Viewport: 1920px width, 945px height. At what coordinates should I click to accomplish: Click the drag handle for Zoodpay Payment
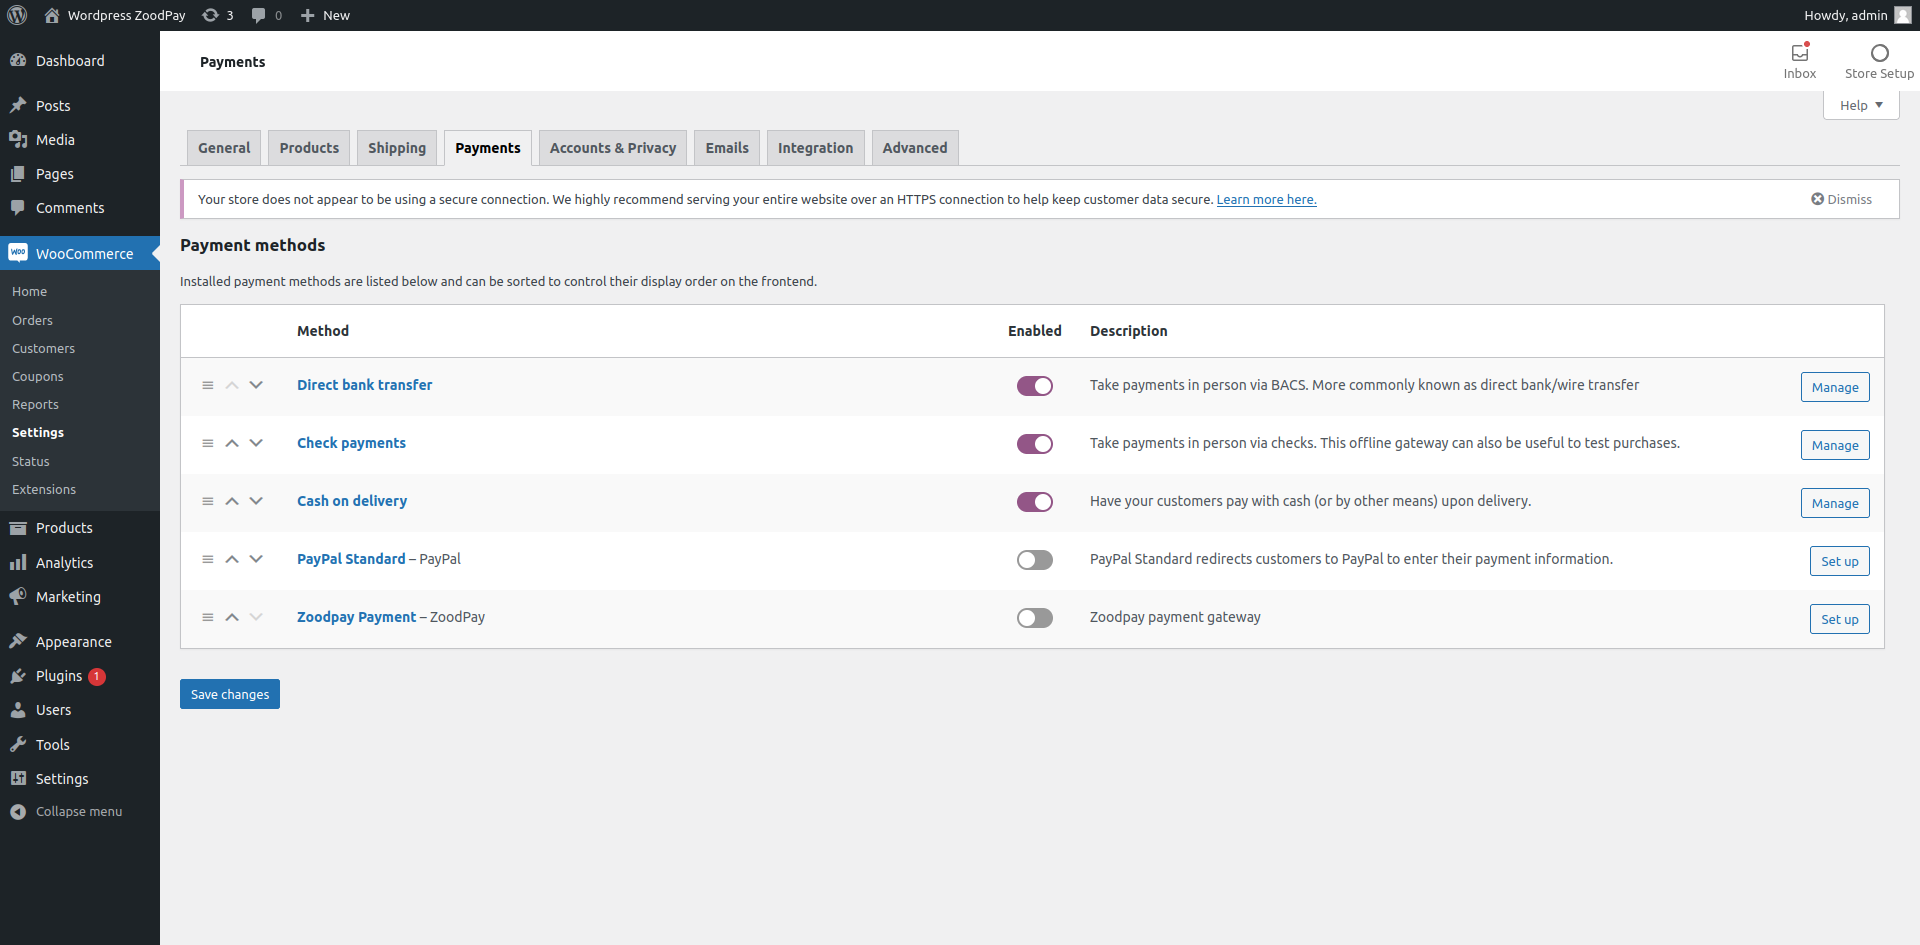(208, 617)
